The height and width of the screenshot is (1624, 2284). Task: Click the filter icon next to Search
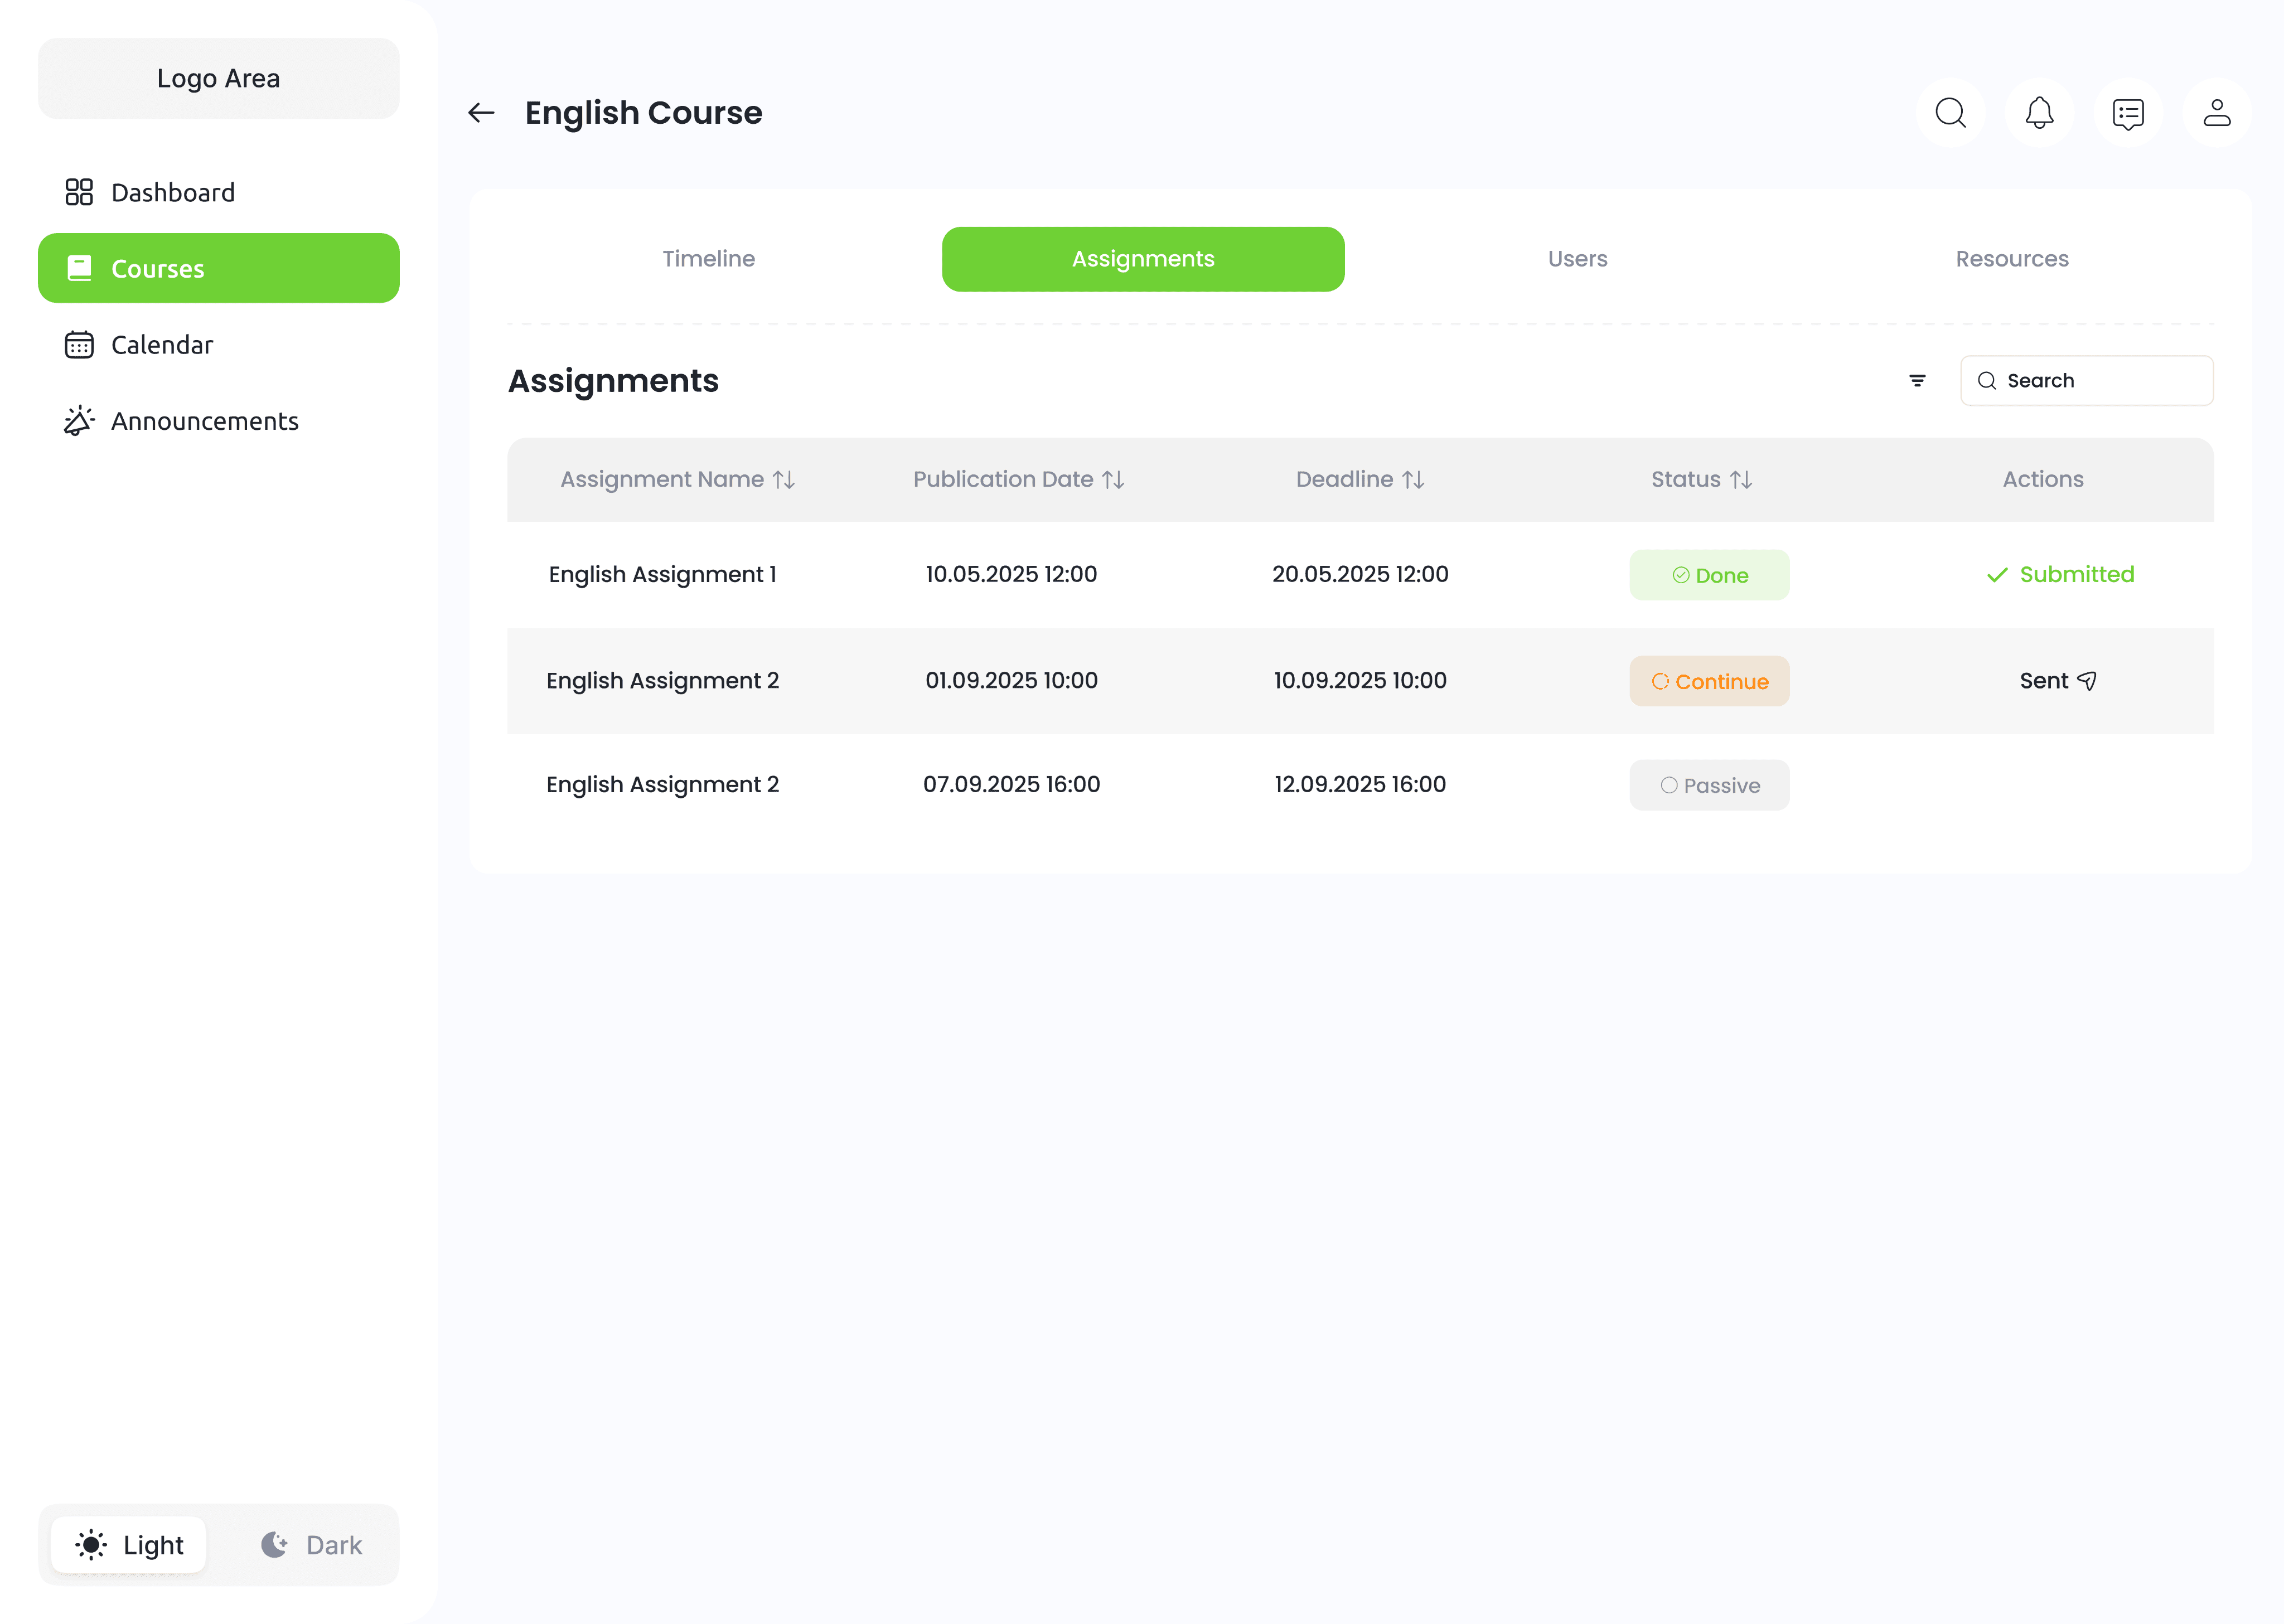pos(1916,381)
